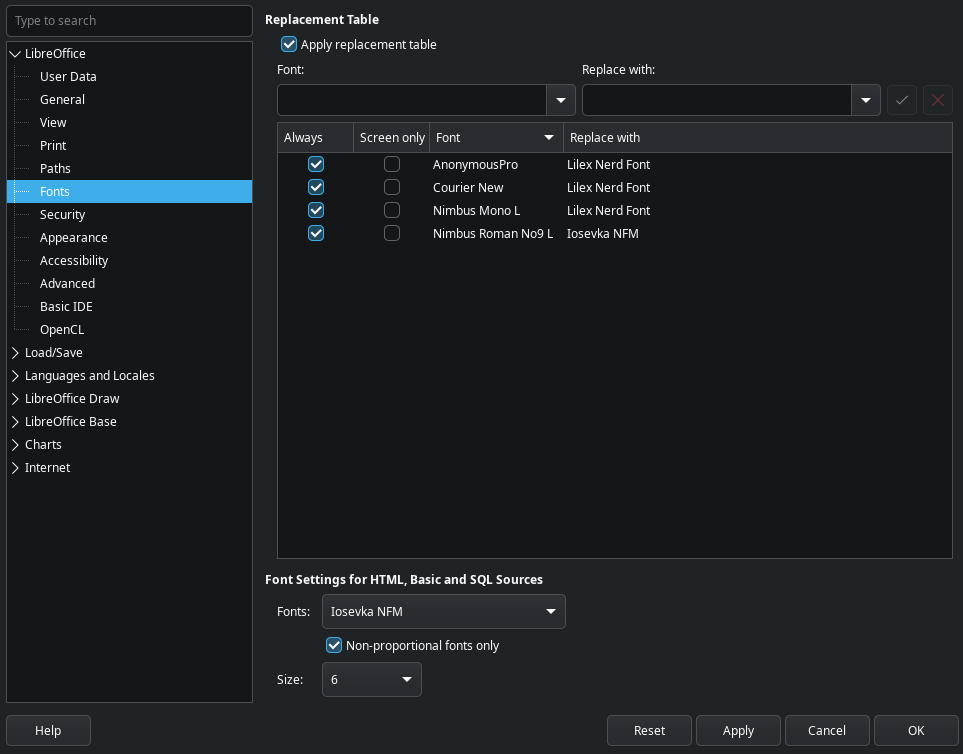Select the Nimbus Roman No9 L row
Image resolution: width=963 pixels, height=754 pixels.
492,234
